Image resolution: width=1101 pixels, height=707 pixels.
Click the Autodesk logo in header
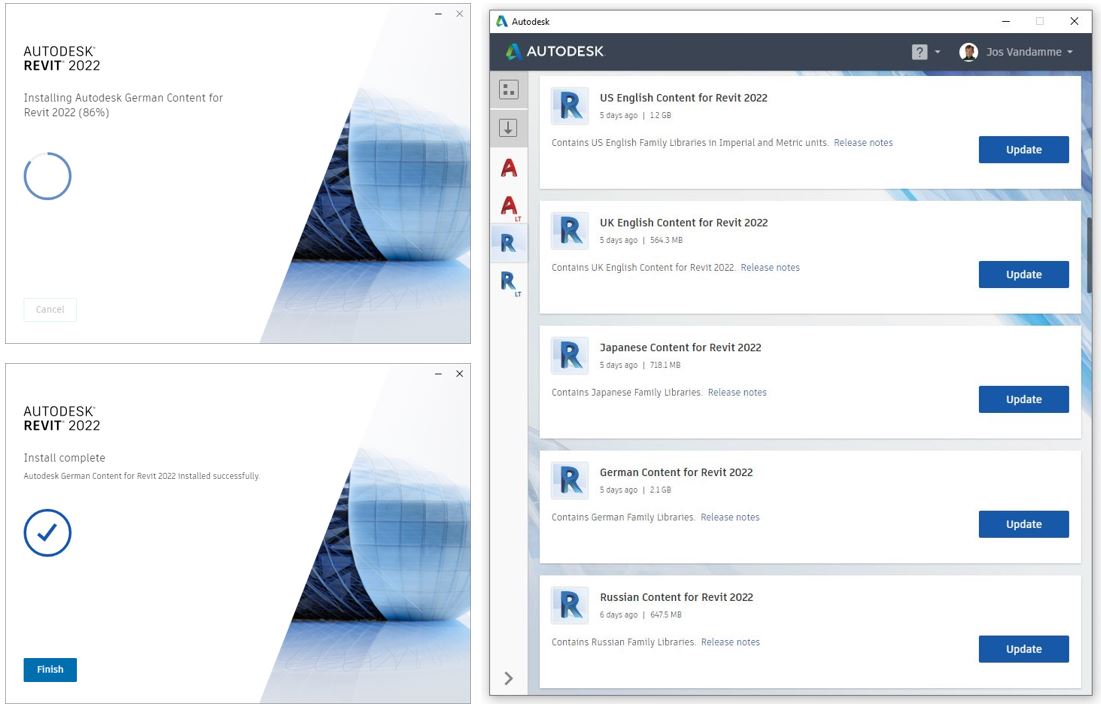coord(555,51)
